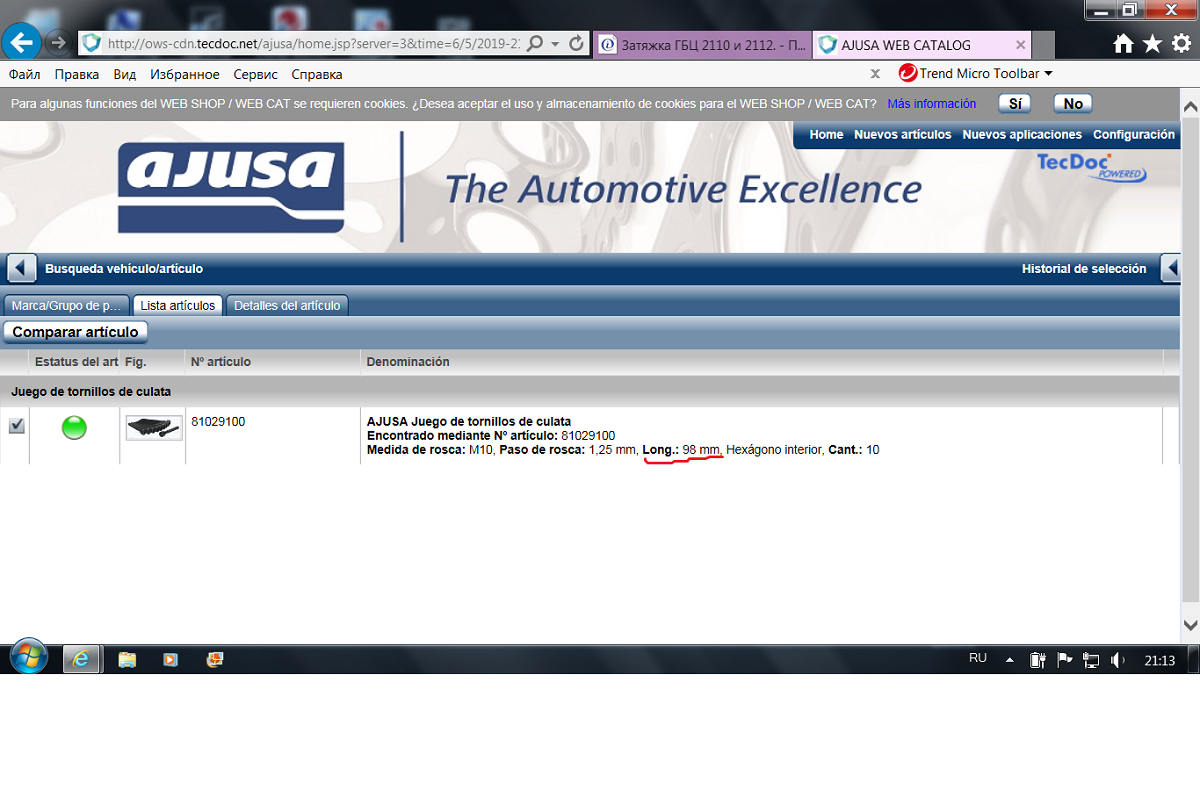Viewport: 1200px width, 790px height.
Task: Launch the media player taskbar icon
Action: pyautogui.click(x=170, y=660)
